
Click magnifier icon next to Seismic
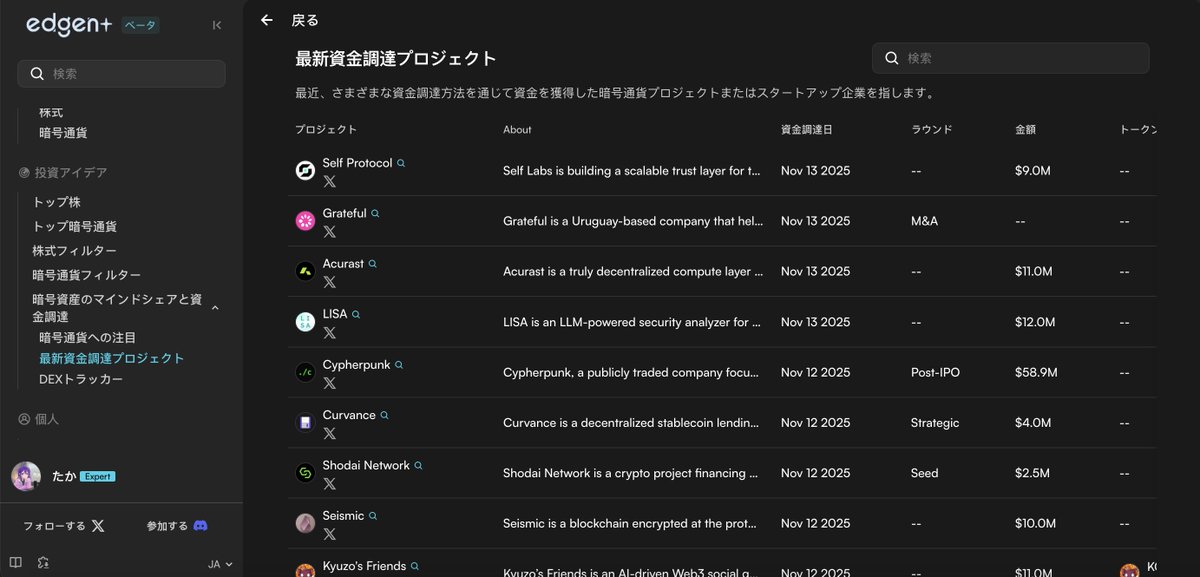click(373, 516)
